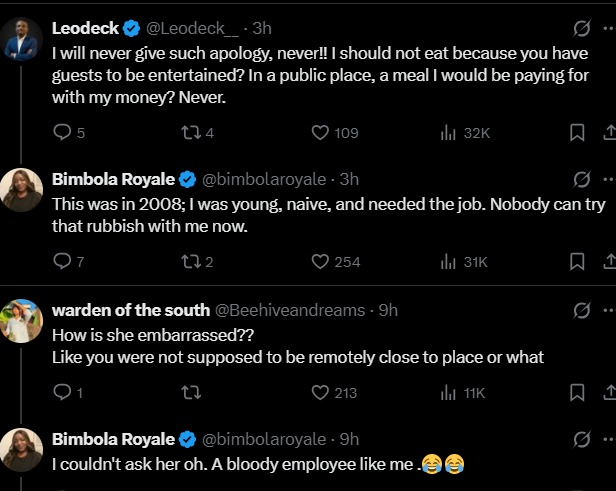
Task: Like warden of the south's tweet
Action: (x=321, y=393)
